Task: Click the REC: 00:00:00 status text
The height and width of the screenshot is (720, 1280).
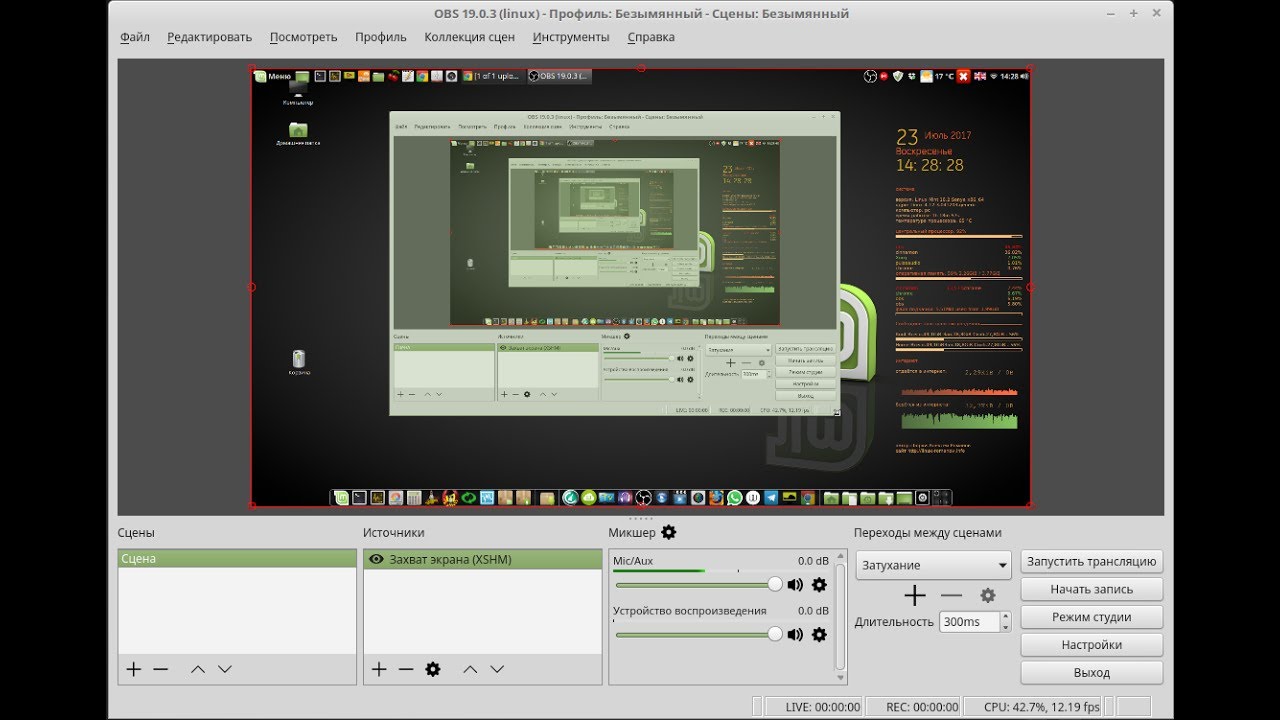Action: (x=922, y=707)
